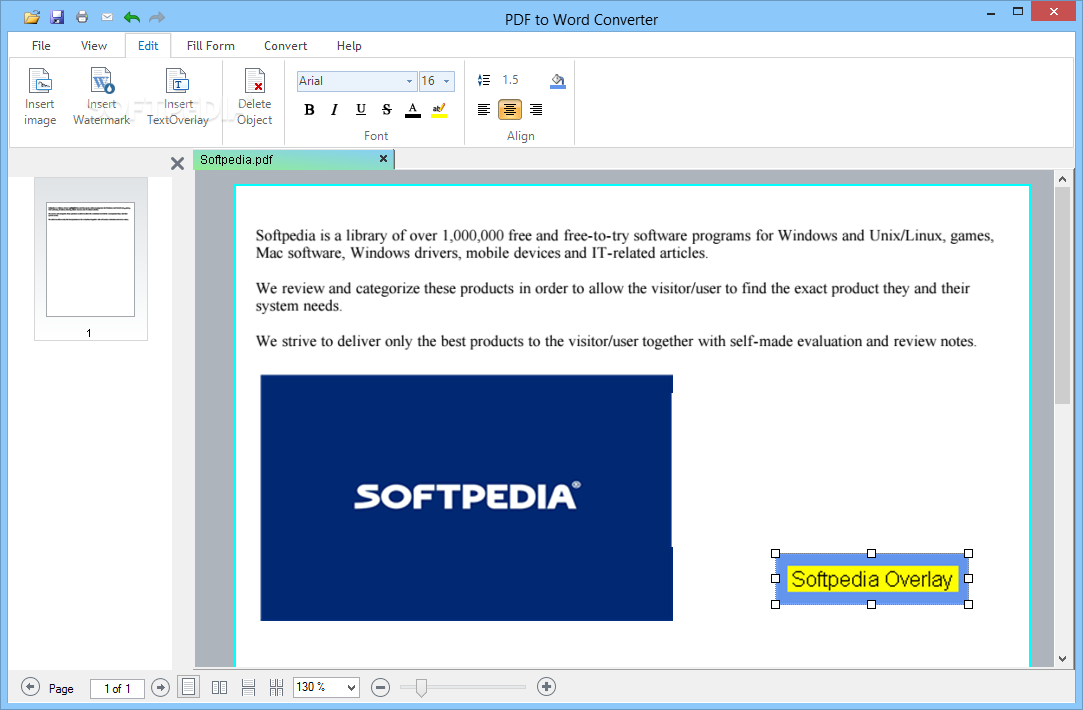Toggle bold formatting
This screenshot has height=710, width=1083.
(x=309, y=110)
